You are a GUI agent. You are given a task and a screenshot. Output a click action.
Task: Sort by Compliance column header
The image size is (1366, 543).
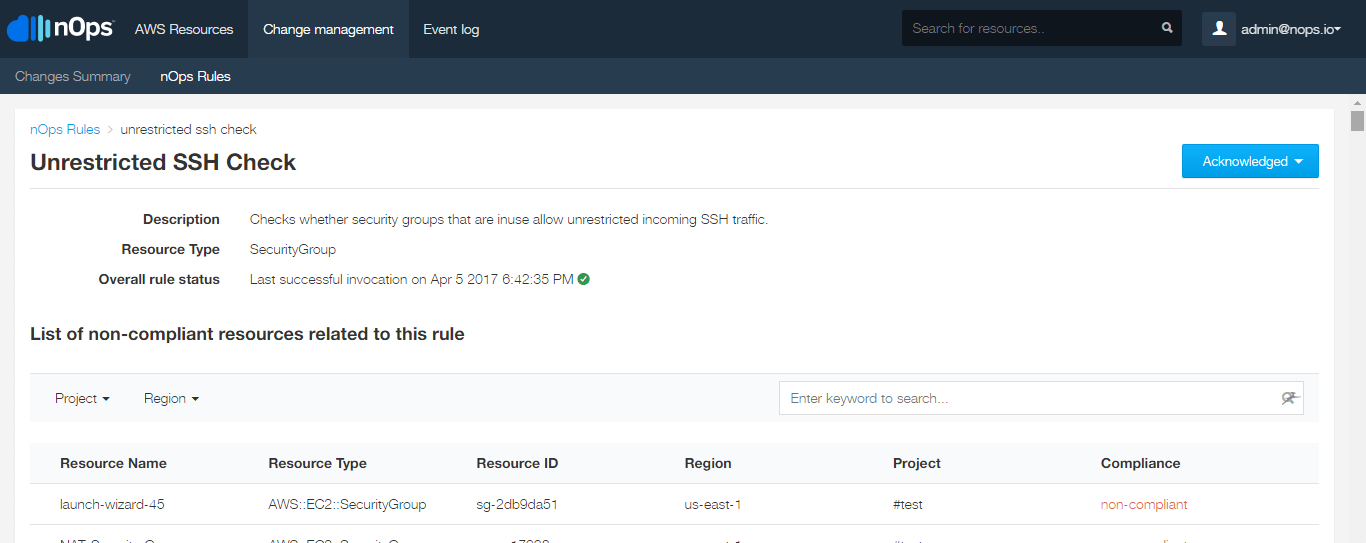[x=1140, y=463]
